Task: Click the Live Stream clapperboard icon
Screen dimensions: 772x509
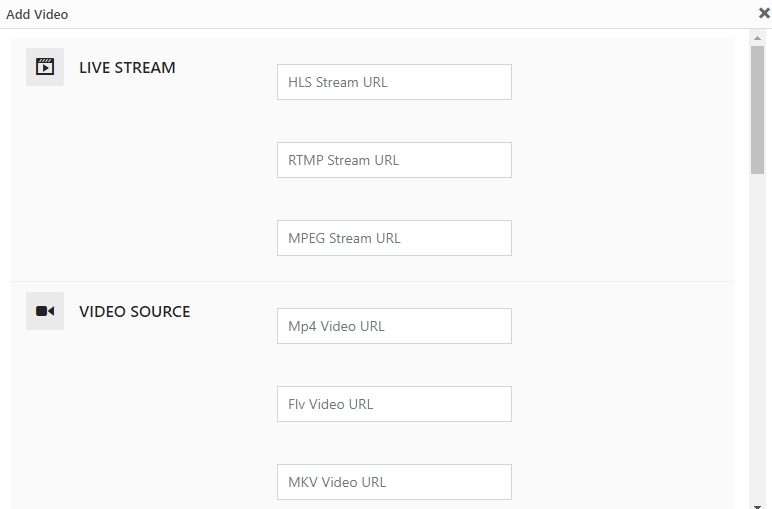Action: click(x=45, y=66)
